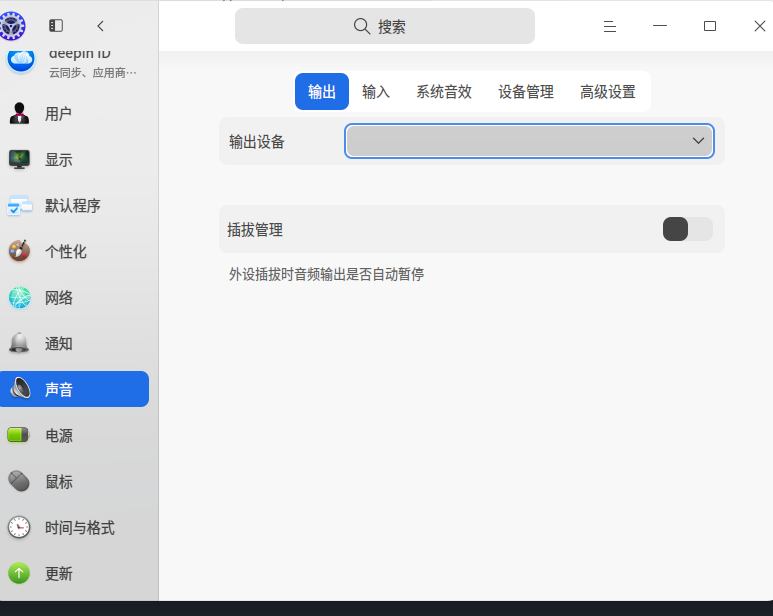Viewport: 773px width, 616px height.
Task: Expand the 输出设备 chevron arrow
Action: point(698,141)
